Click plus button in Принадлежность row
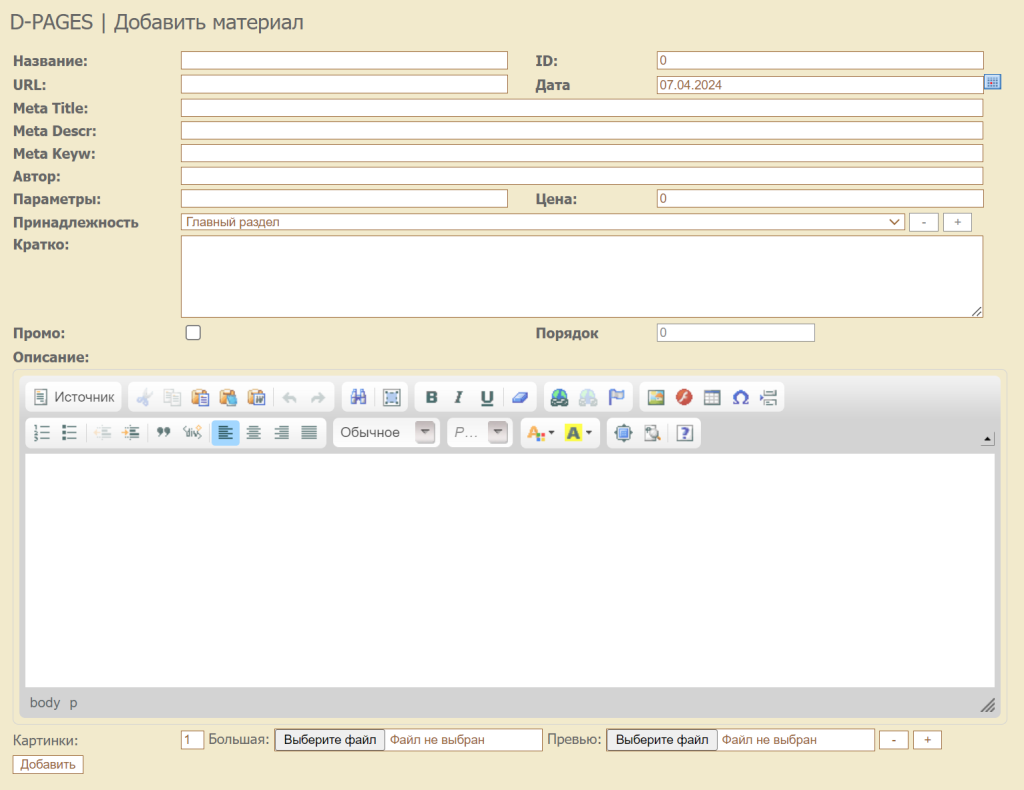 pyautogui.click(x=957, y=223)
